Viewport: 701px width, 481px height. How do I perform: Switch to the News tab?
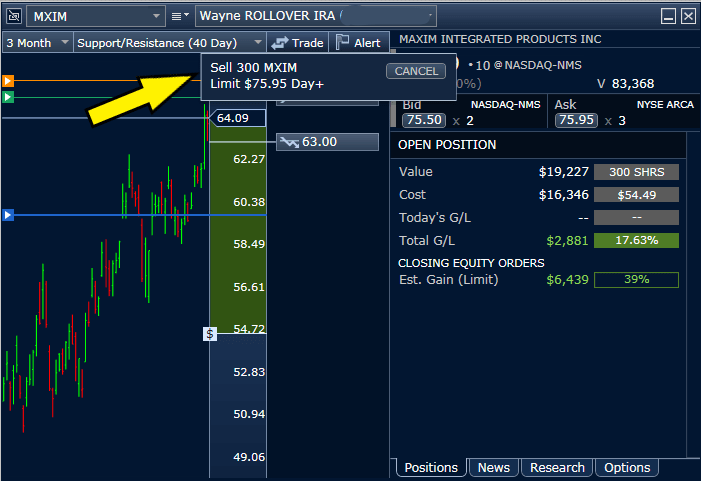[x=493, y=467]
